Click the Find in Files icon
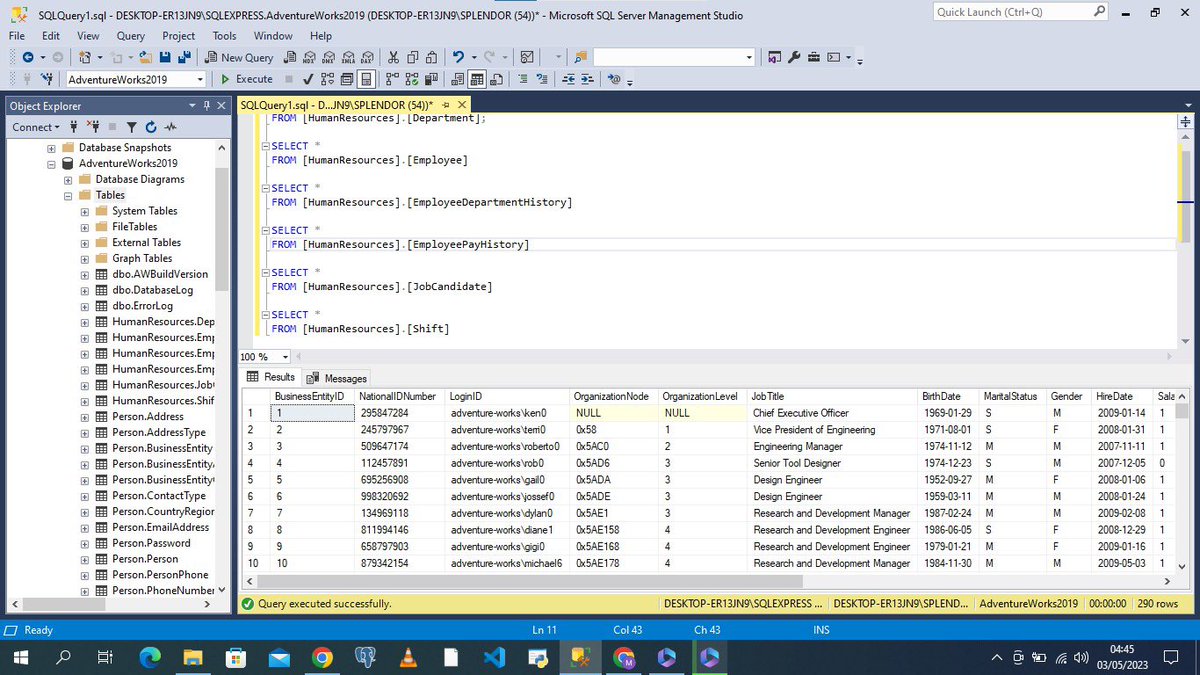 coord(580,57)
